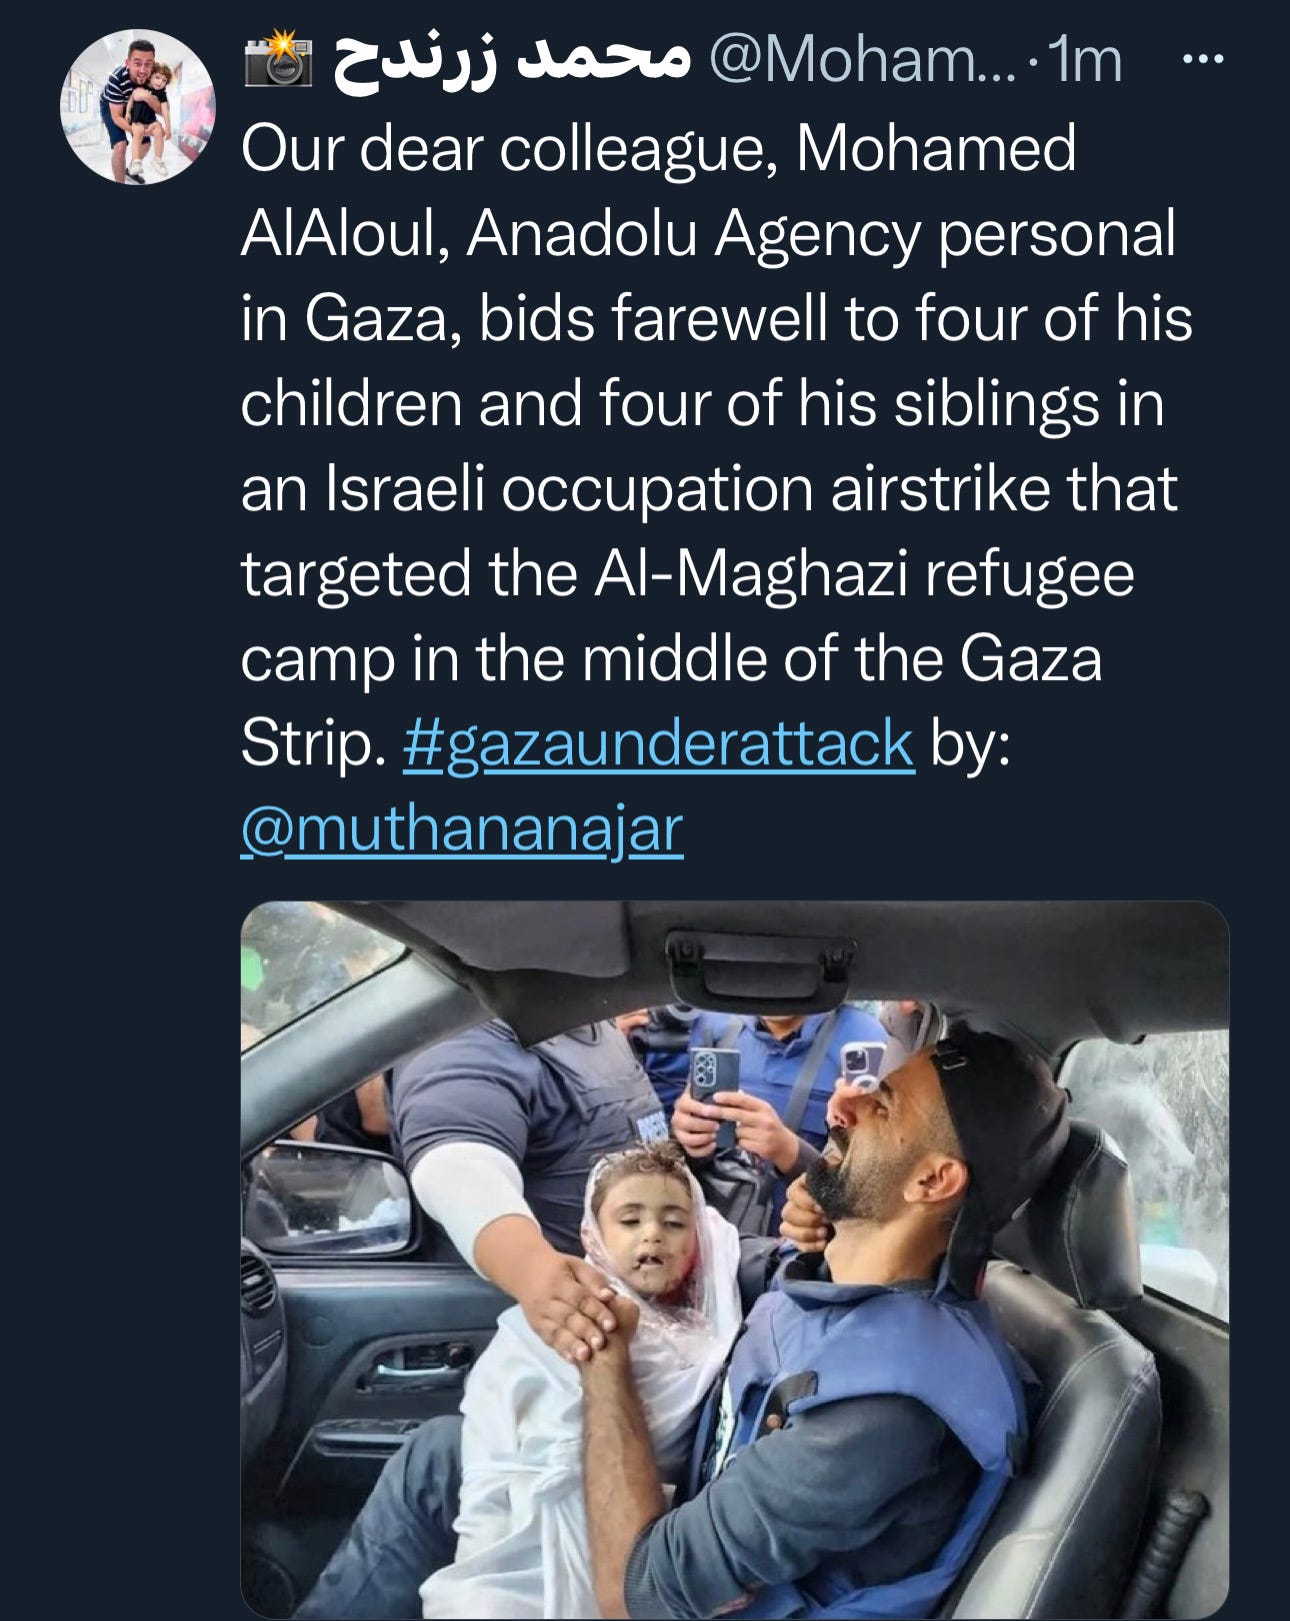The height and width of the screenshot is (1621, 1290).
Task: Tap the line "children and four of his siblings"
Action: [702, 404]
